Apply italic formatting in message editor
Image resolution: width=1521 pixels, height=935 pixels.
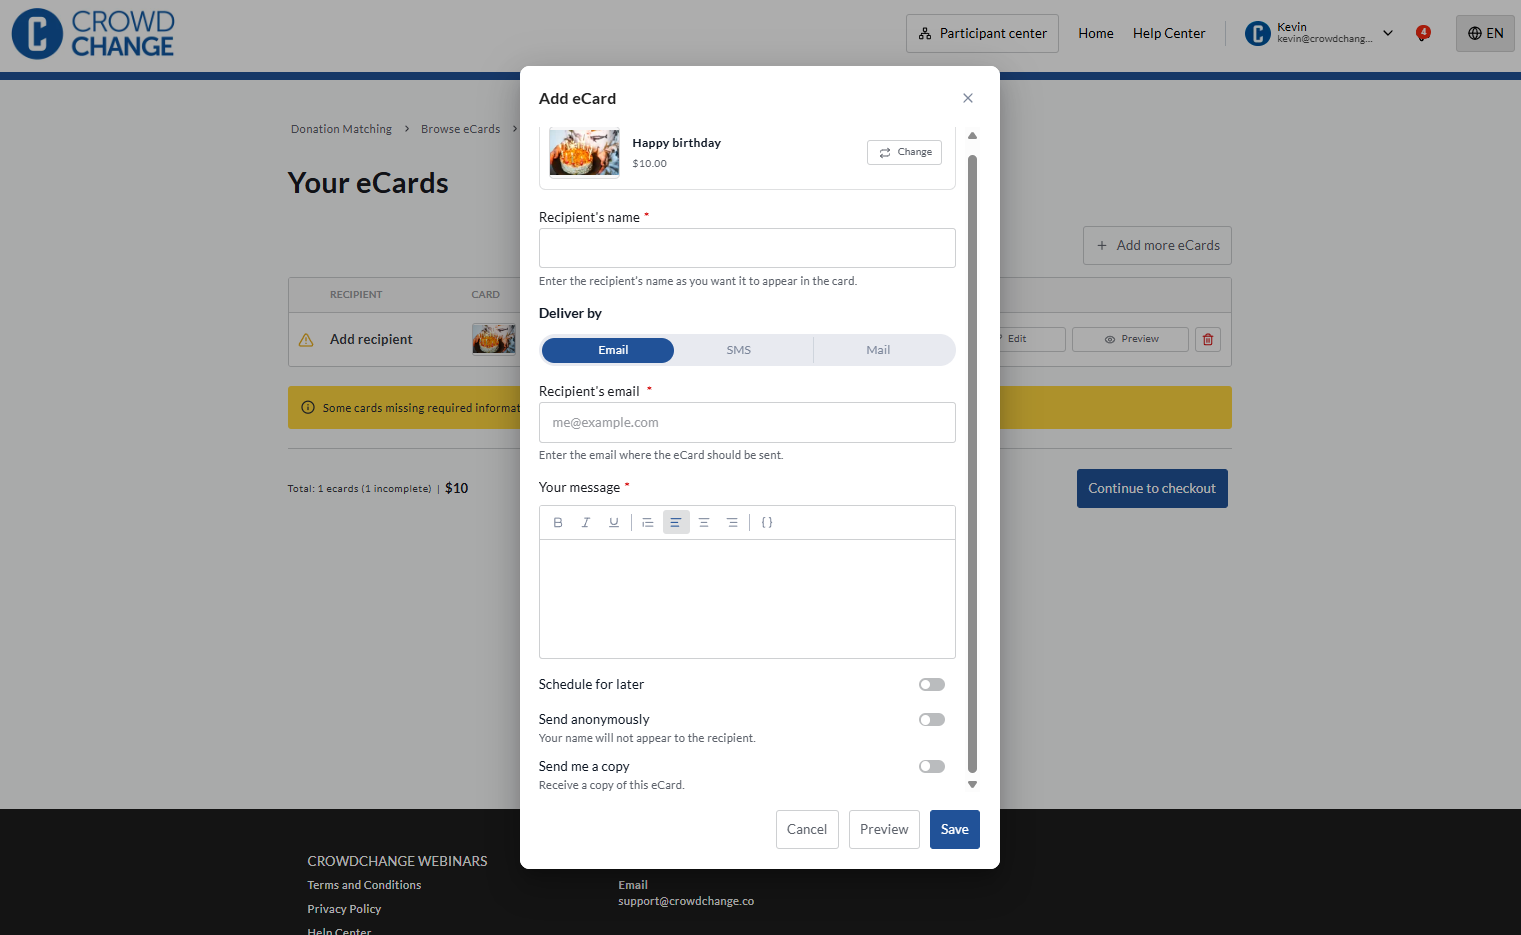586,522
